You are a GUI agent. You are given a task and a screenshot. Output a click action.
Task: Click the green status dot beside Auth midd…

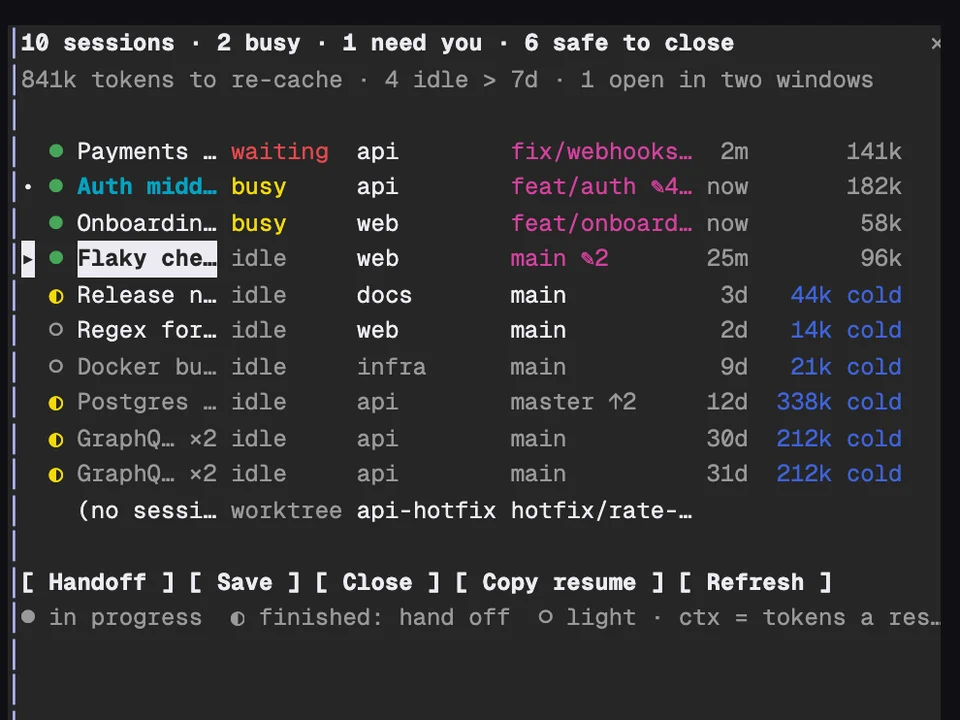pos(56,186)
